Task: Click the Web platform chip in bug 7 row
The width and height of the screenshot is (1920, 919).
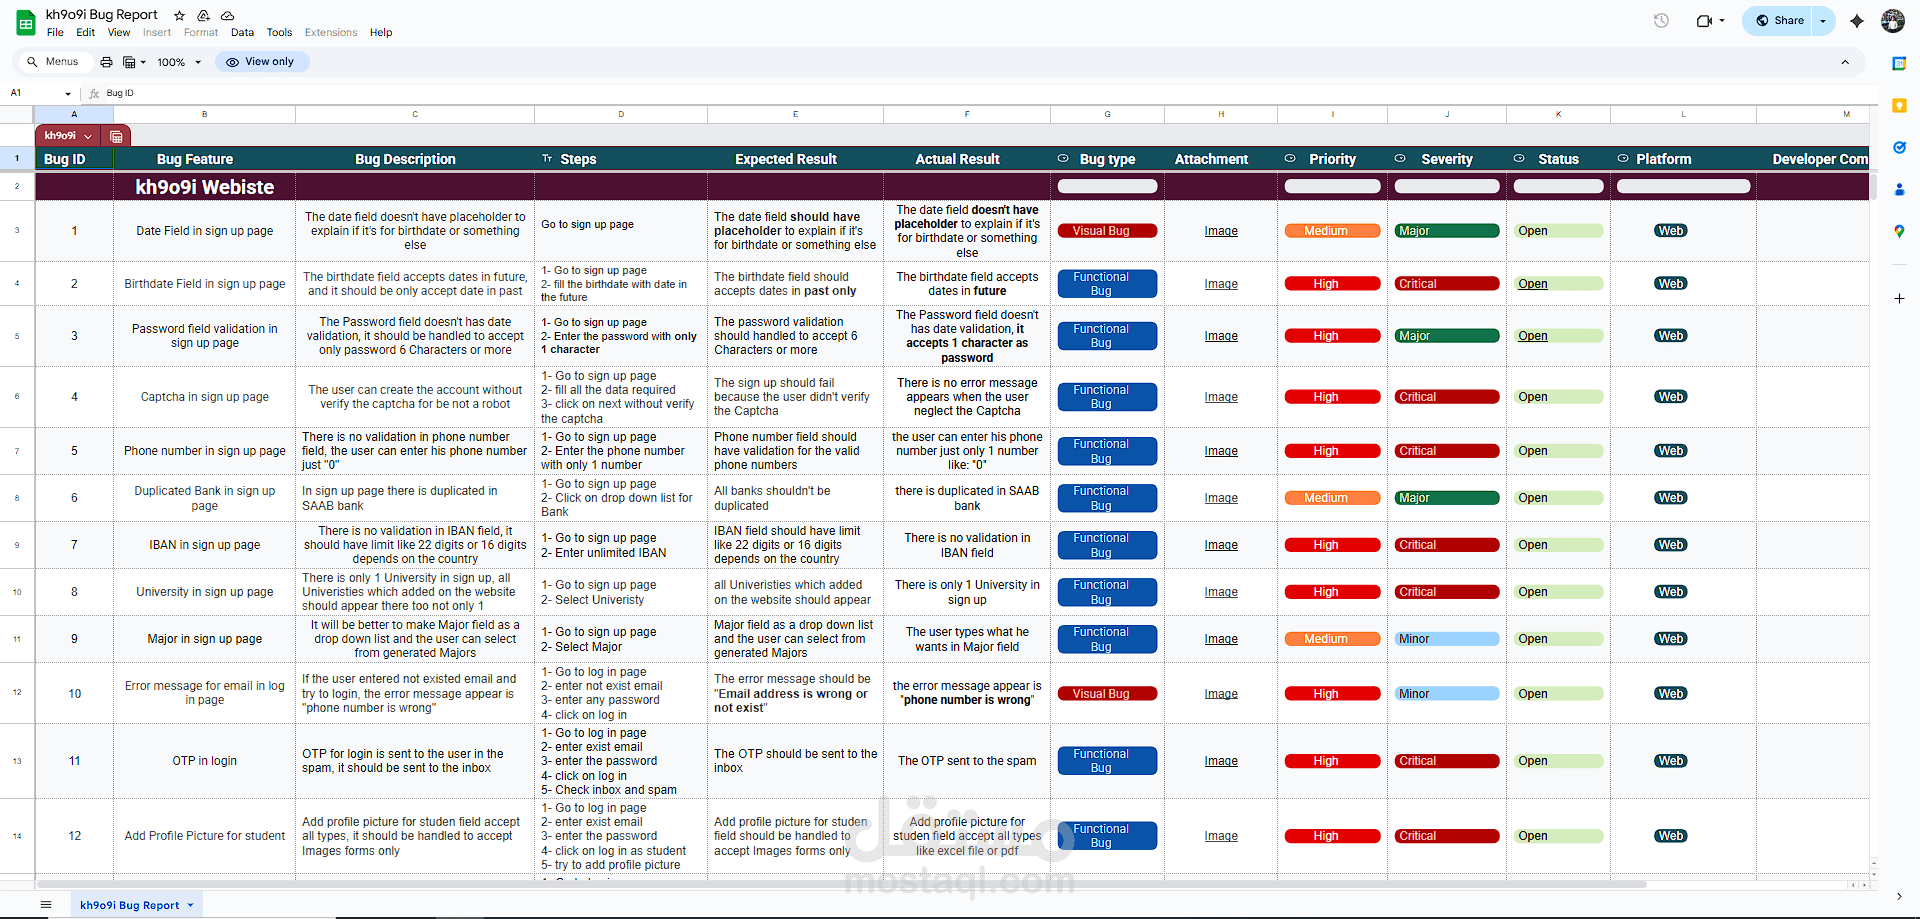Action: tap(1670, 545)
